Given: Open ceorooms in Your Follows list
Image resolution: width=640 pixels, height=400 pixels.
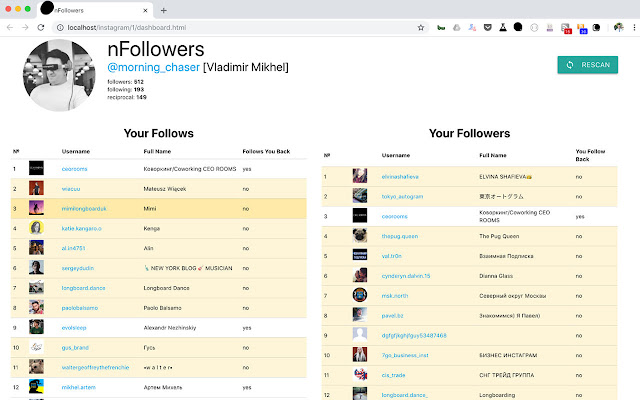Looking at the screenshot, I should click(74, 169).
